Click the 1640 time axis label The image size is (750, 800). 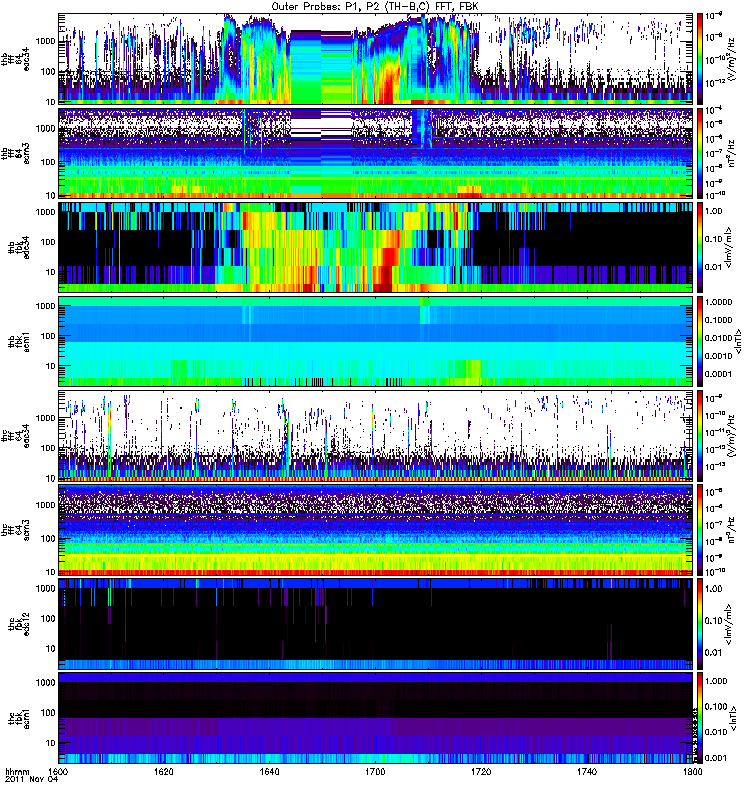[269, 771]
